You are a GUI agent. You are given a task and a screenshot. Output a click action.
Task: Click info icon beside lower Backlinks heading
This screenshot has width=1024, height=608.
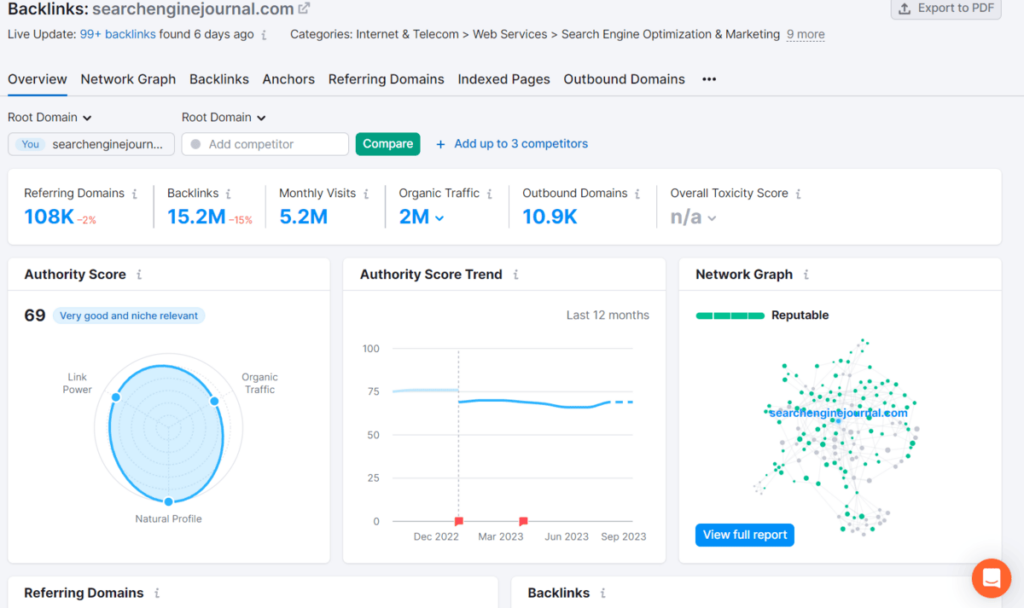(603, 593)
